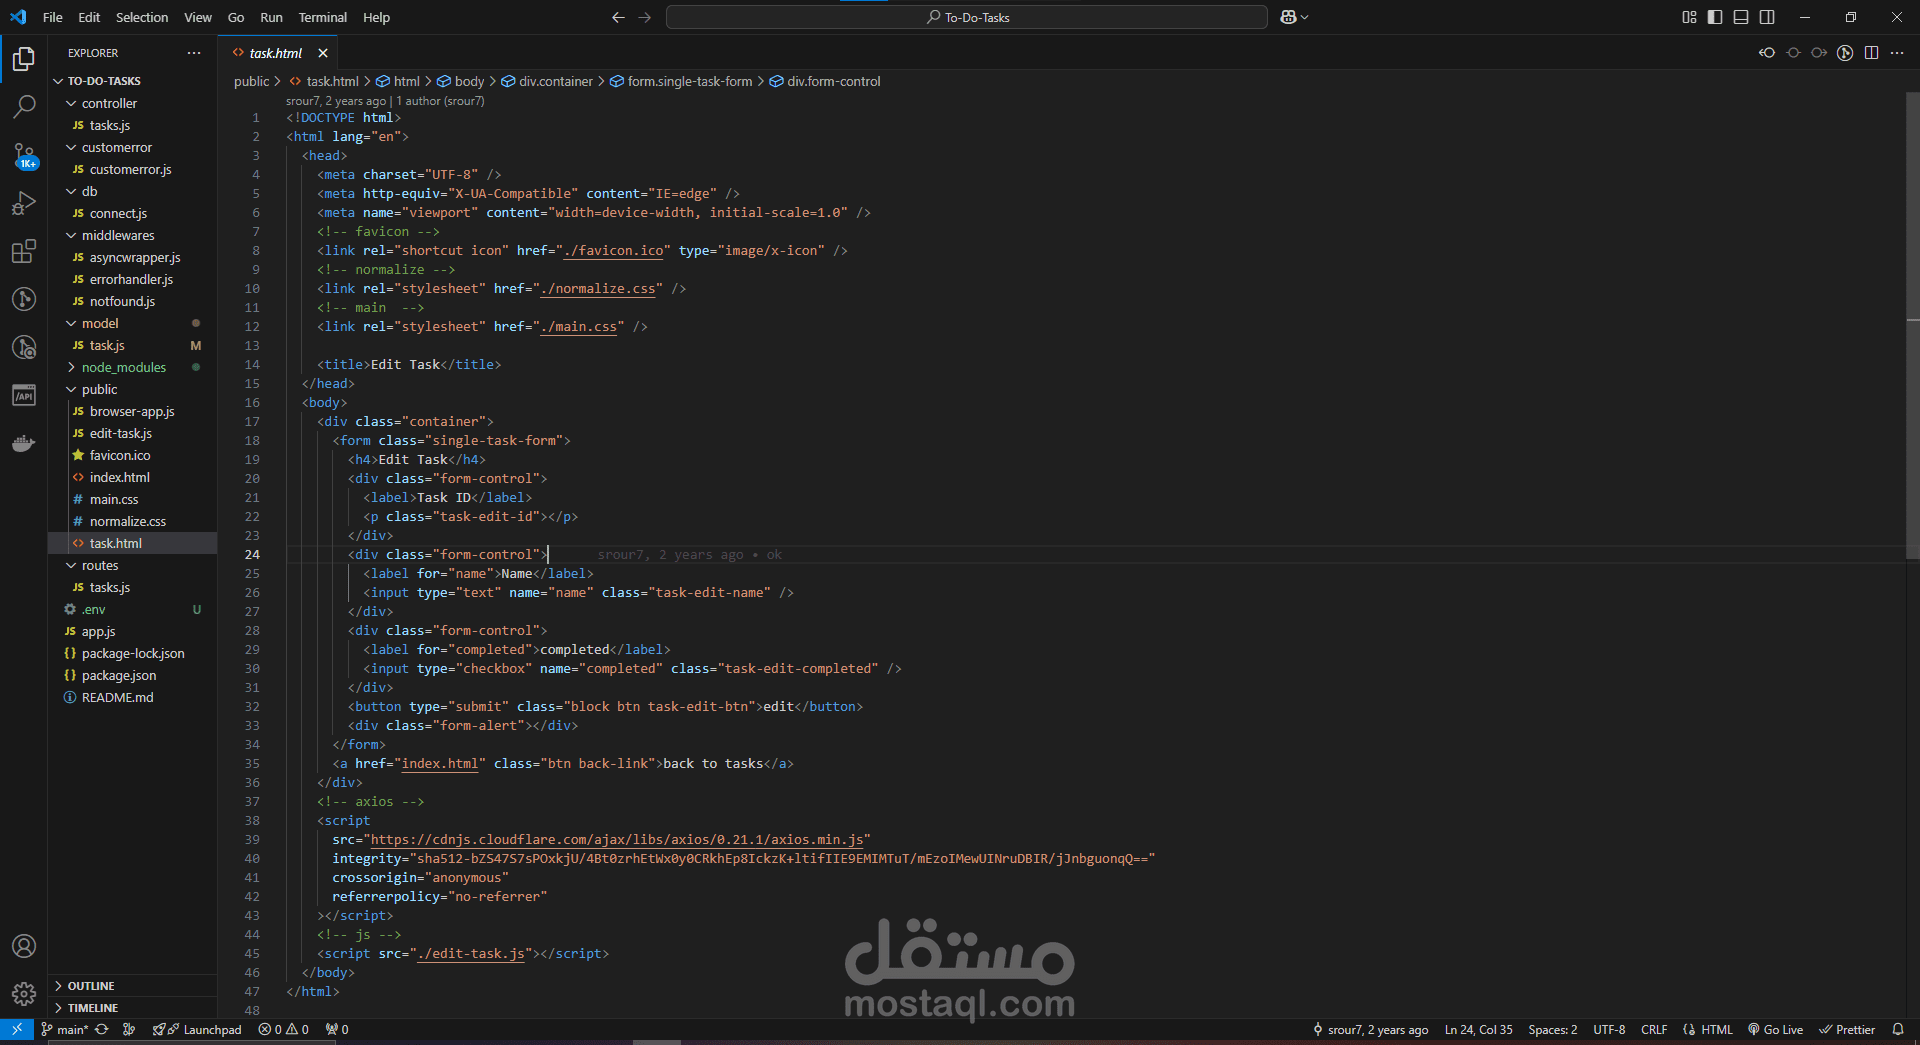Screen dimensions: 1920x1045
Task: Open the Help menu
Action: coord(376,17)
